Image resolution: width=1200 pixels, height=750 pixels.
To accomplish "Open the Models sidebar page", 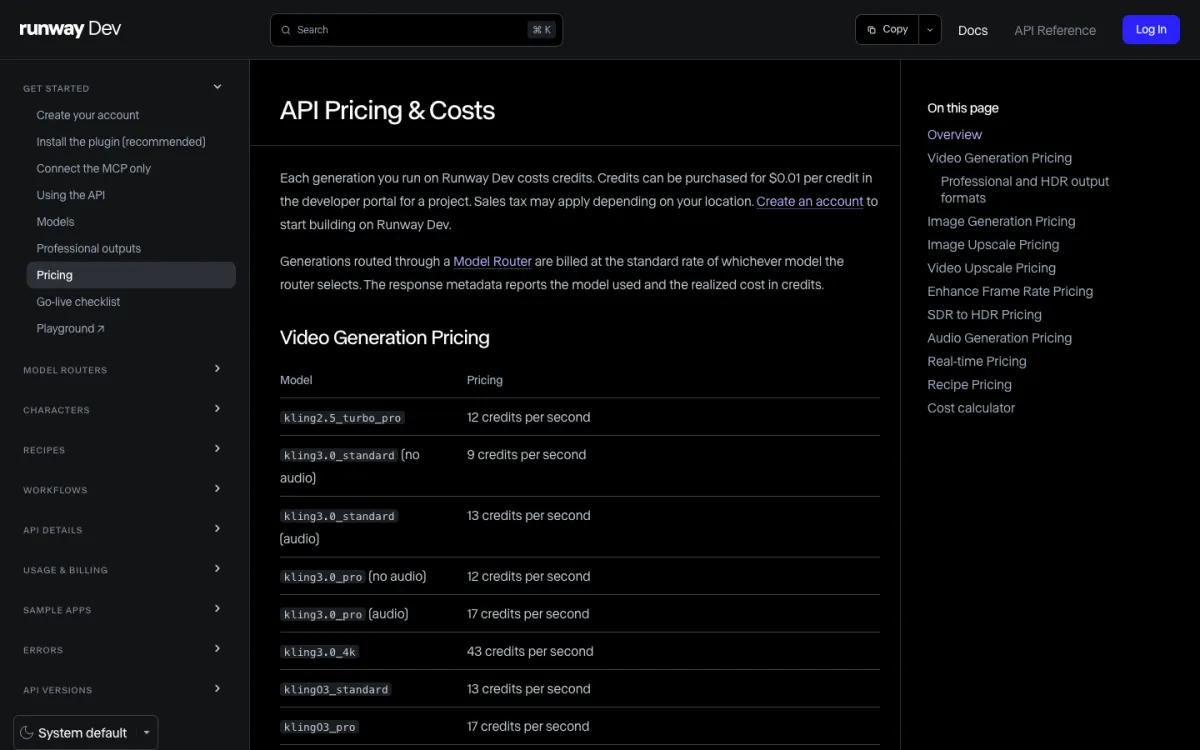I will 55,222.
